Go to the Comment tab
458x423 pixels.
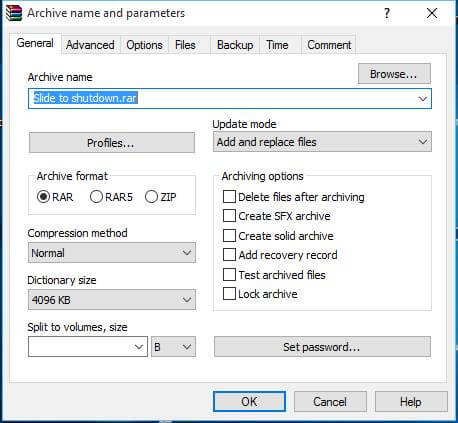(x=329, y=45)
